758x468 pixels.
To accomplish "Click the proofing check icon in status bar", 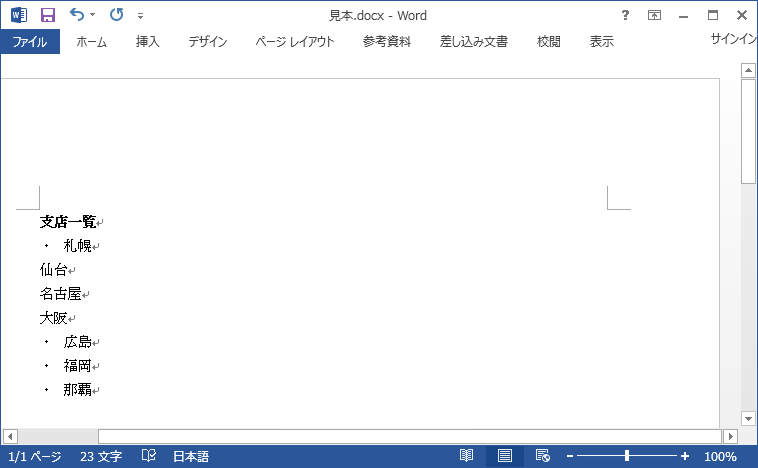I will [x=148, y=456].
